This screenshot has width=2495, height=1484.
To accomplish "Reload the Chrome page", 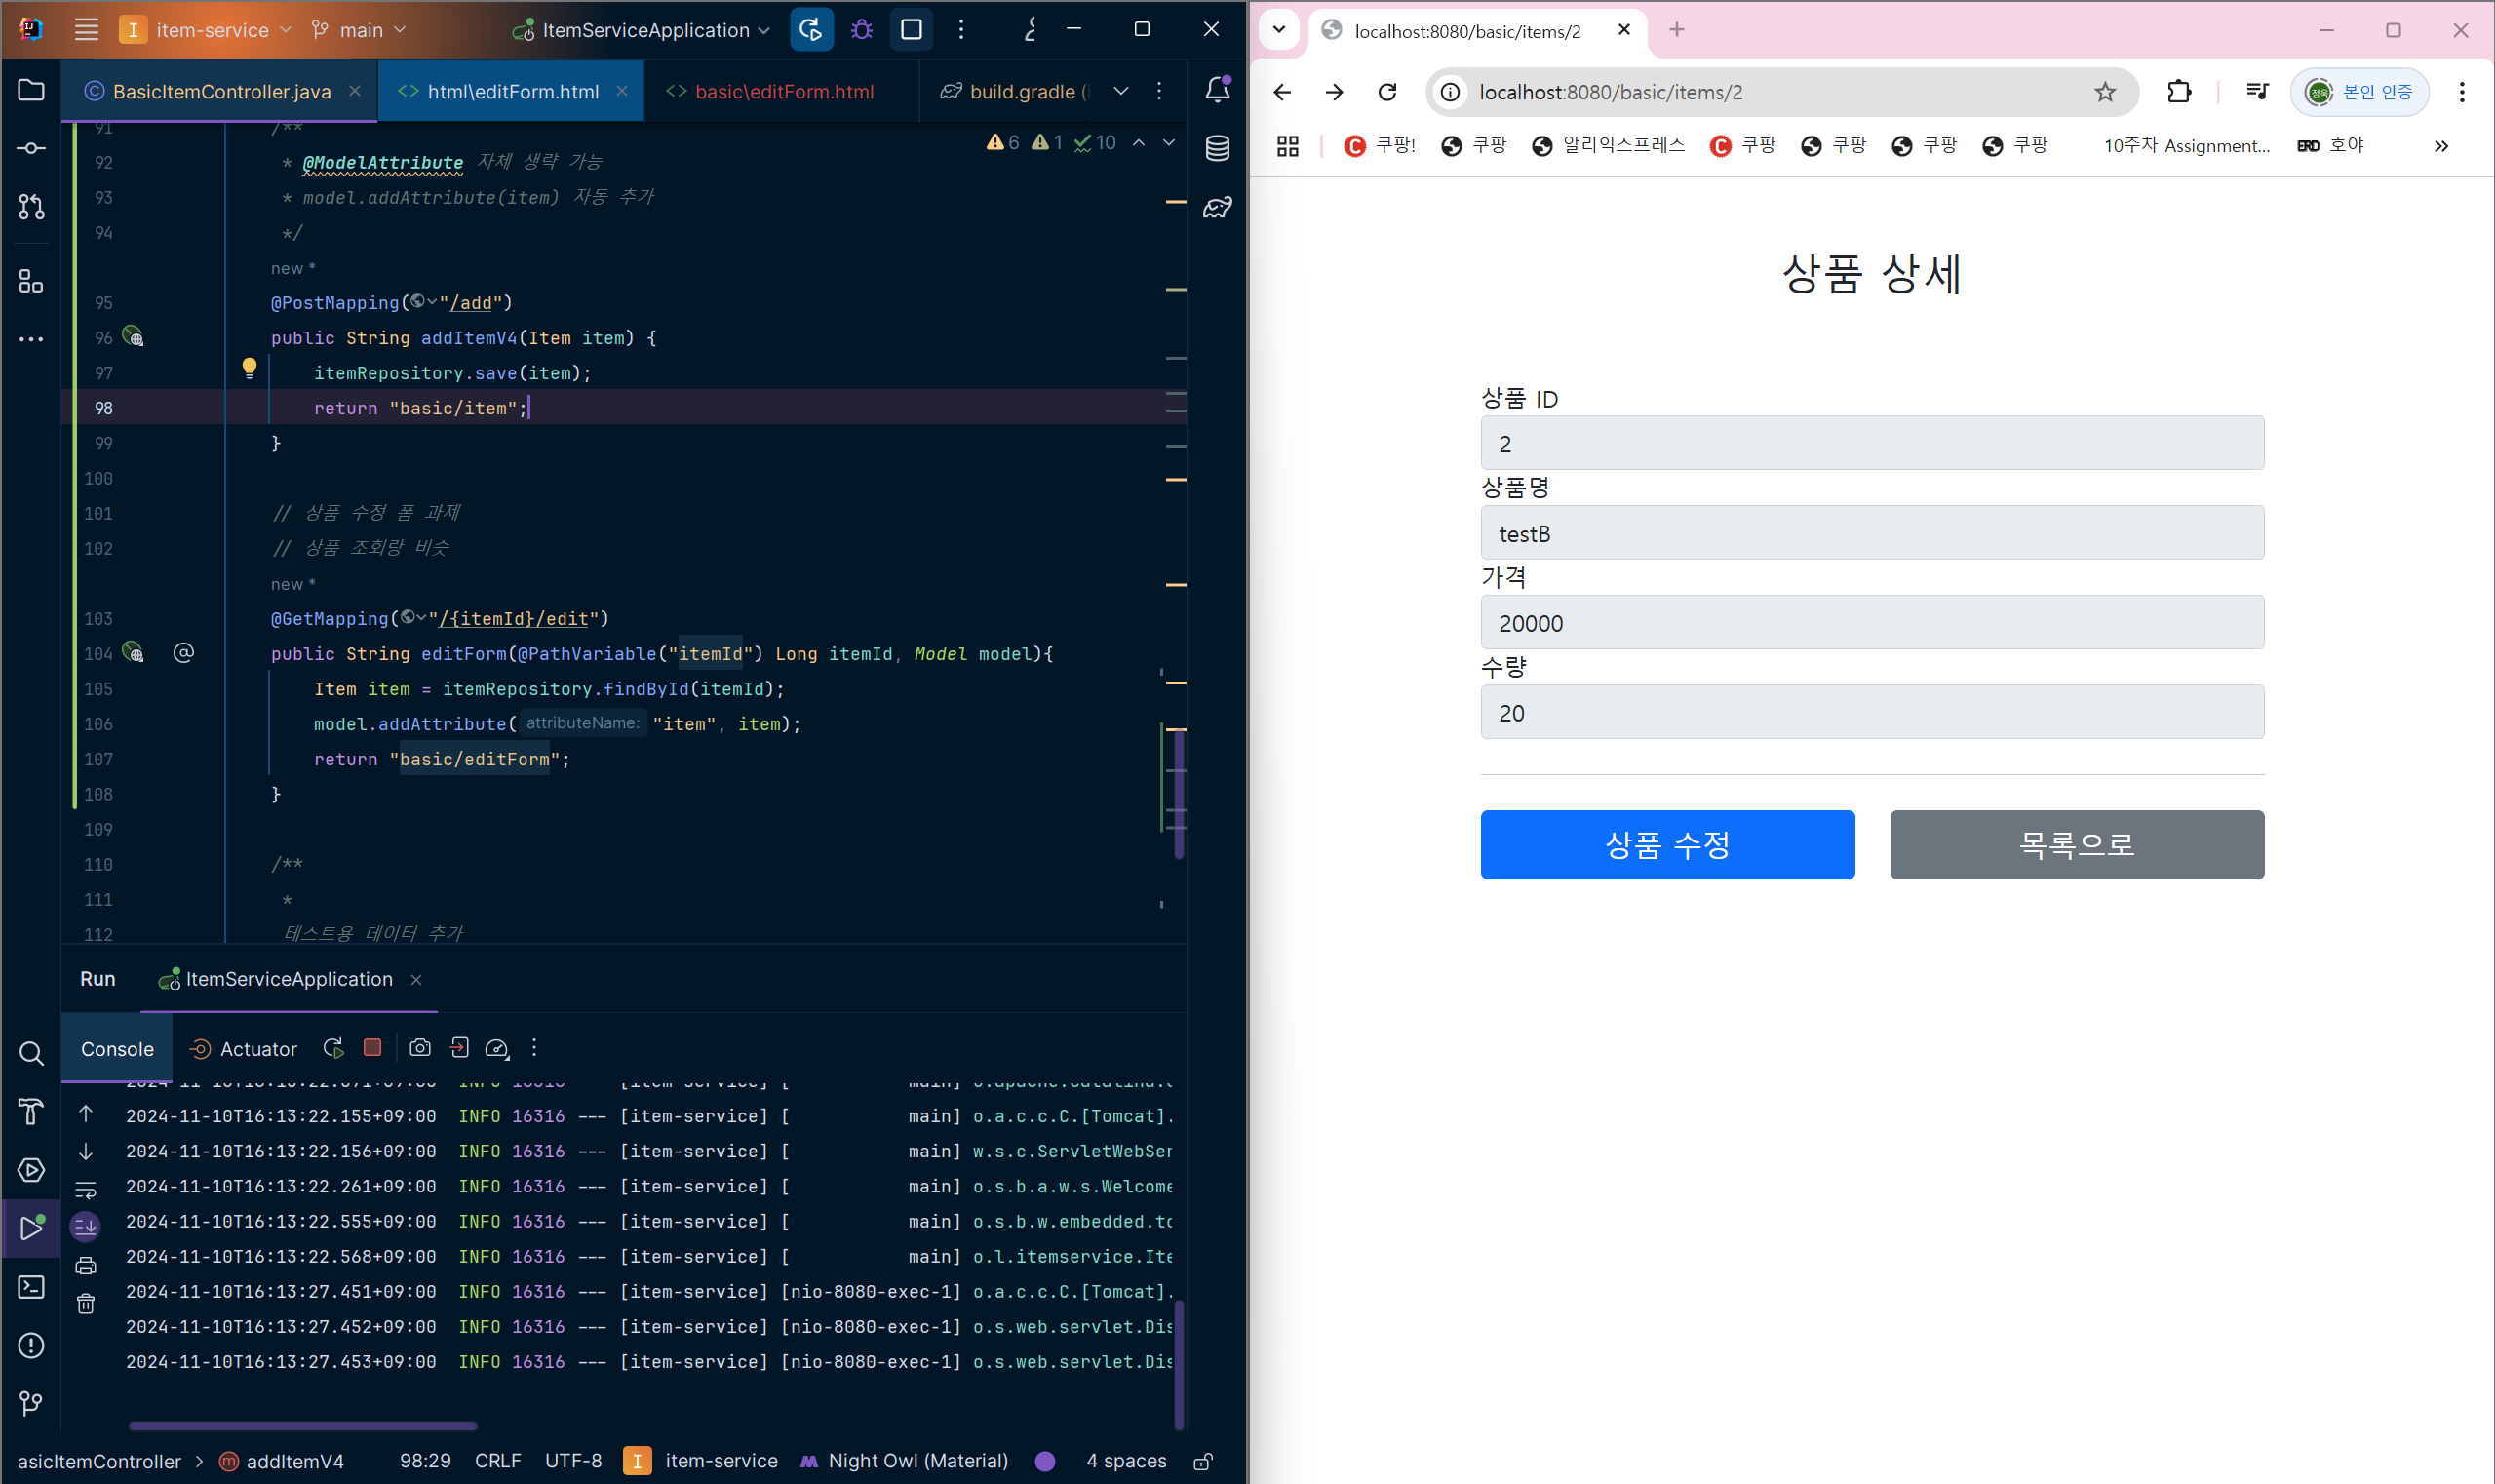I will 1387,92.
